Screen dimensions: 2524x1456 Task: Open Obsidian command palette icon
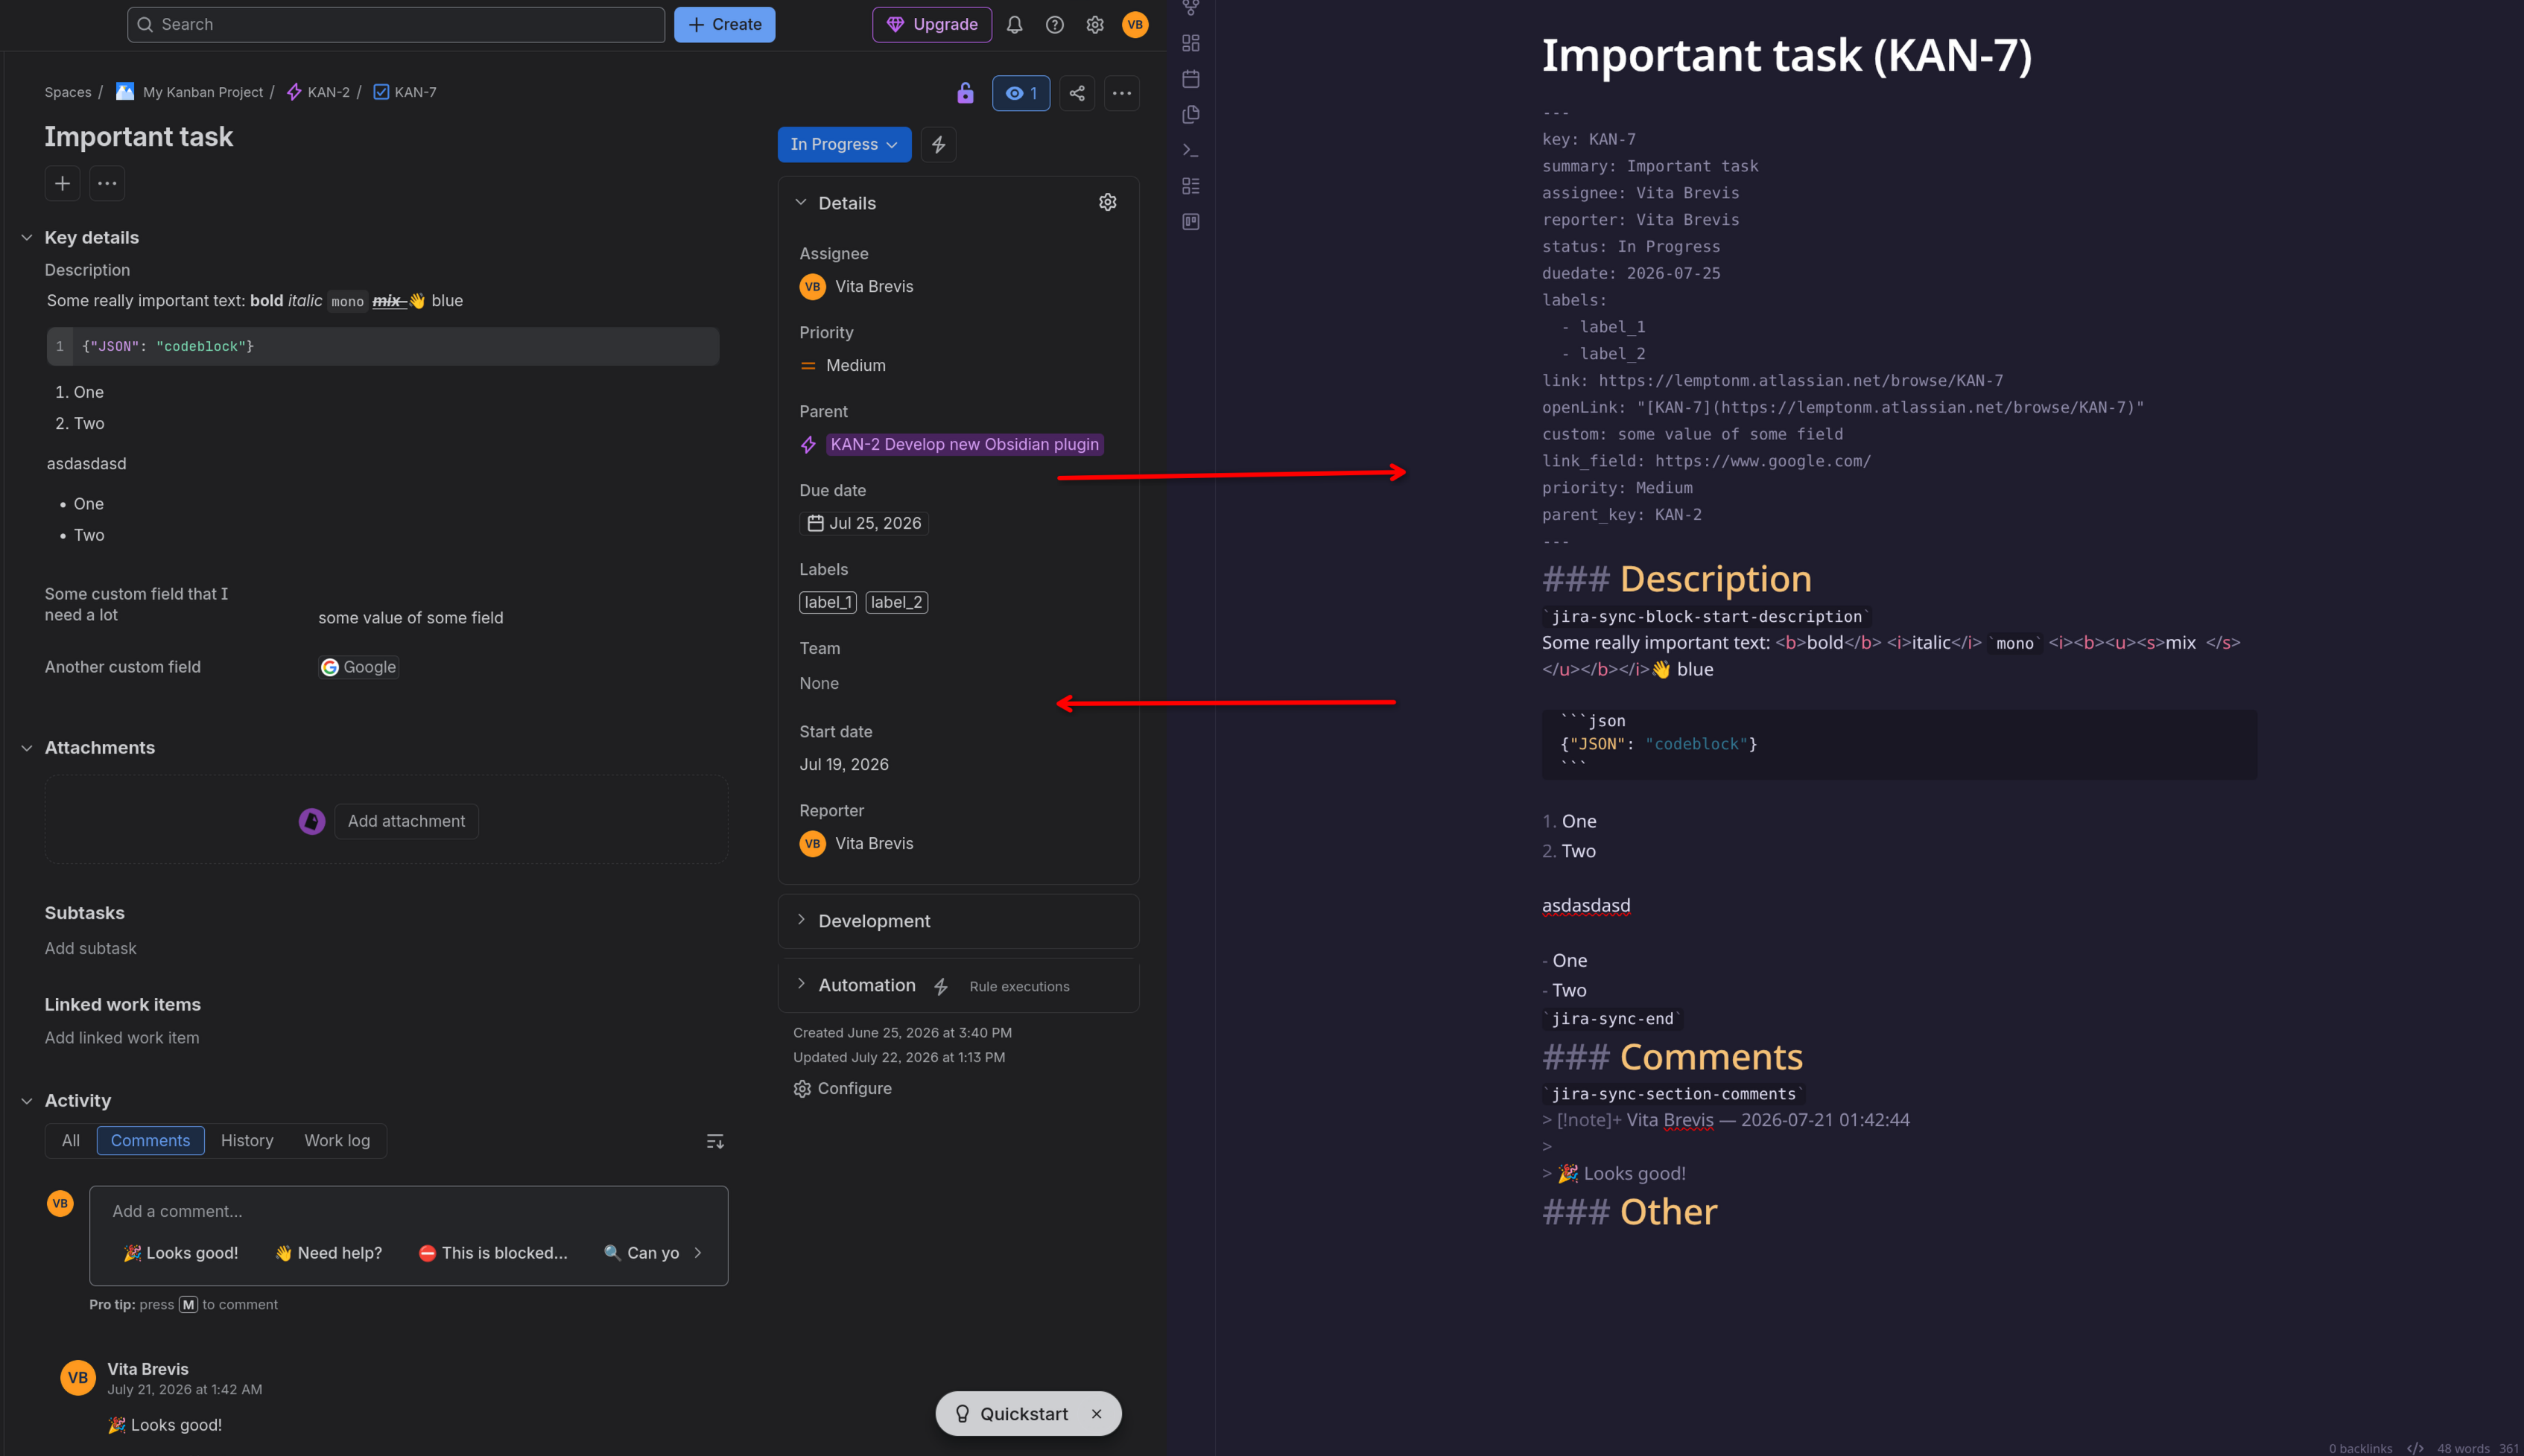coord(1190,150)
